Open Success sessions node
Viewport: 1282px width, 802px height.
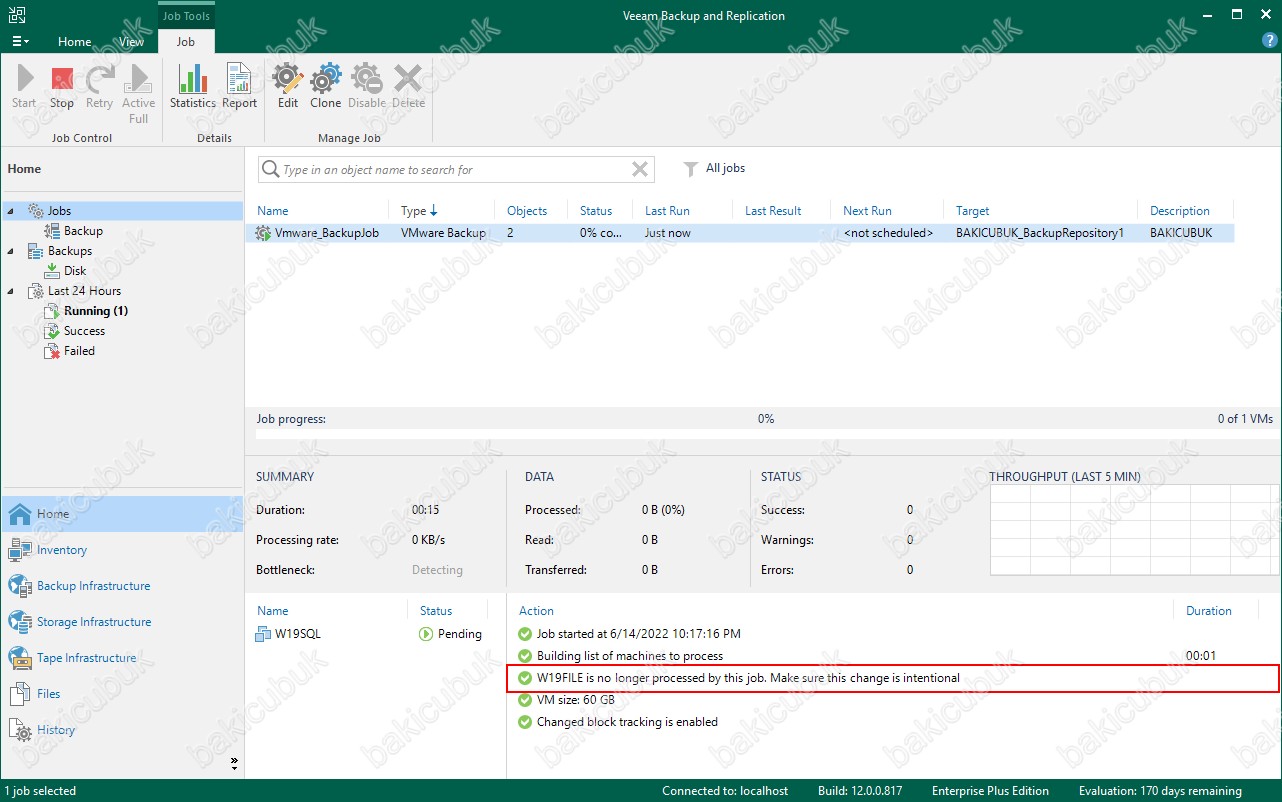[84, 331]
